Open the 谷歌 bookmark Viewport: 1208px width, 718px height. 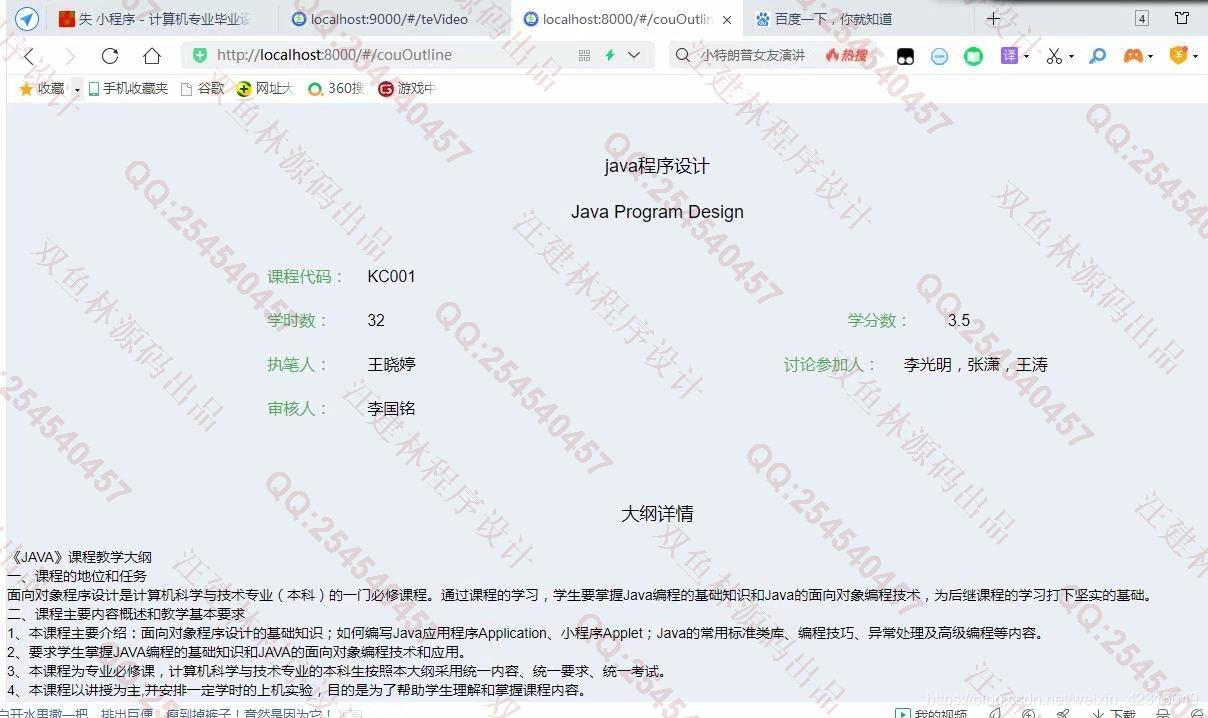coord(202,88)
